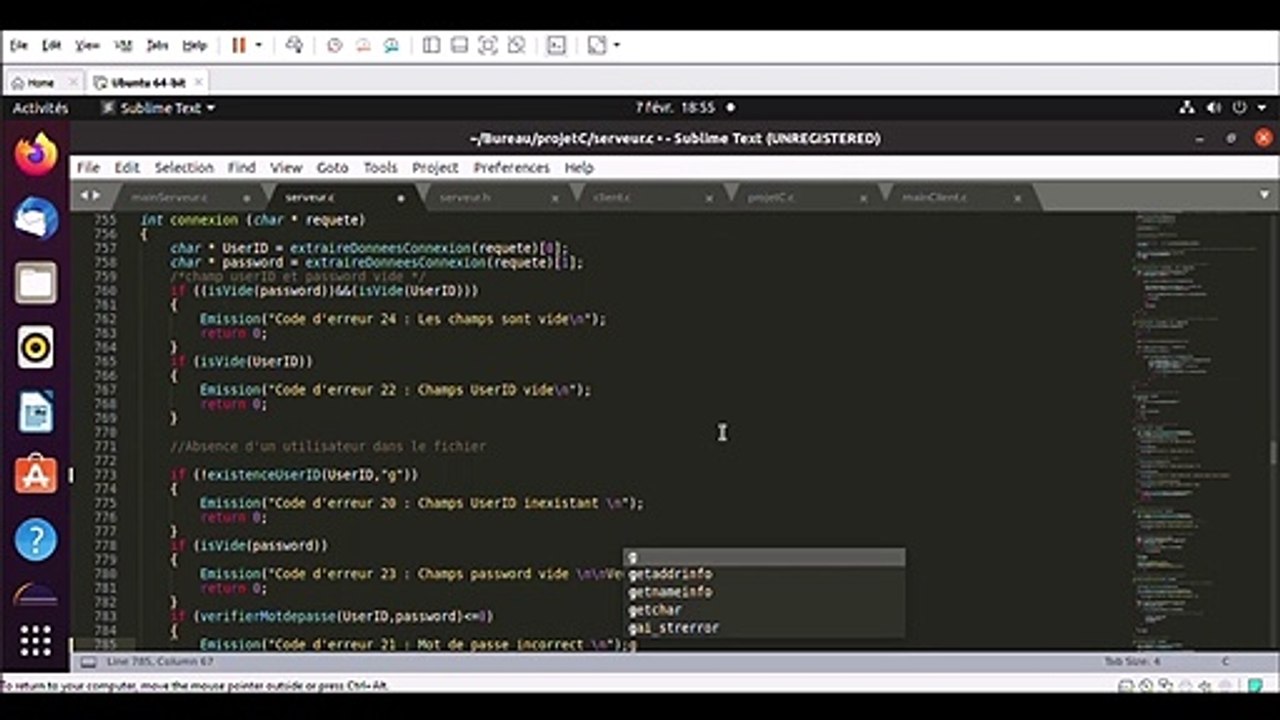Open the dropdown next to the pause button

tap(258, 45)
